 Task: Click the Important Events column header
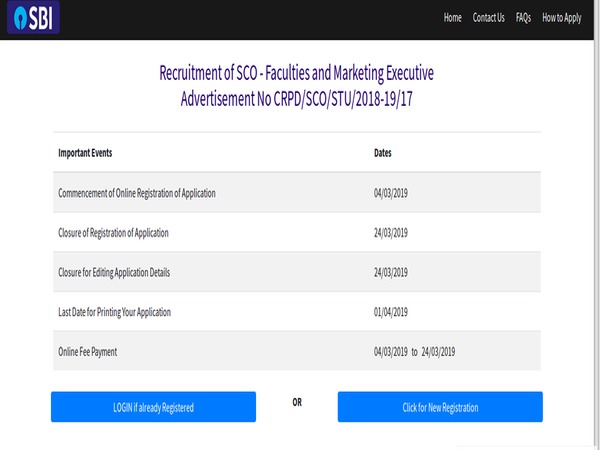point(86,153)
